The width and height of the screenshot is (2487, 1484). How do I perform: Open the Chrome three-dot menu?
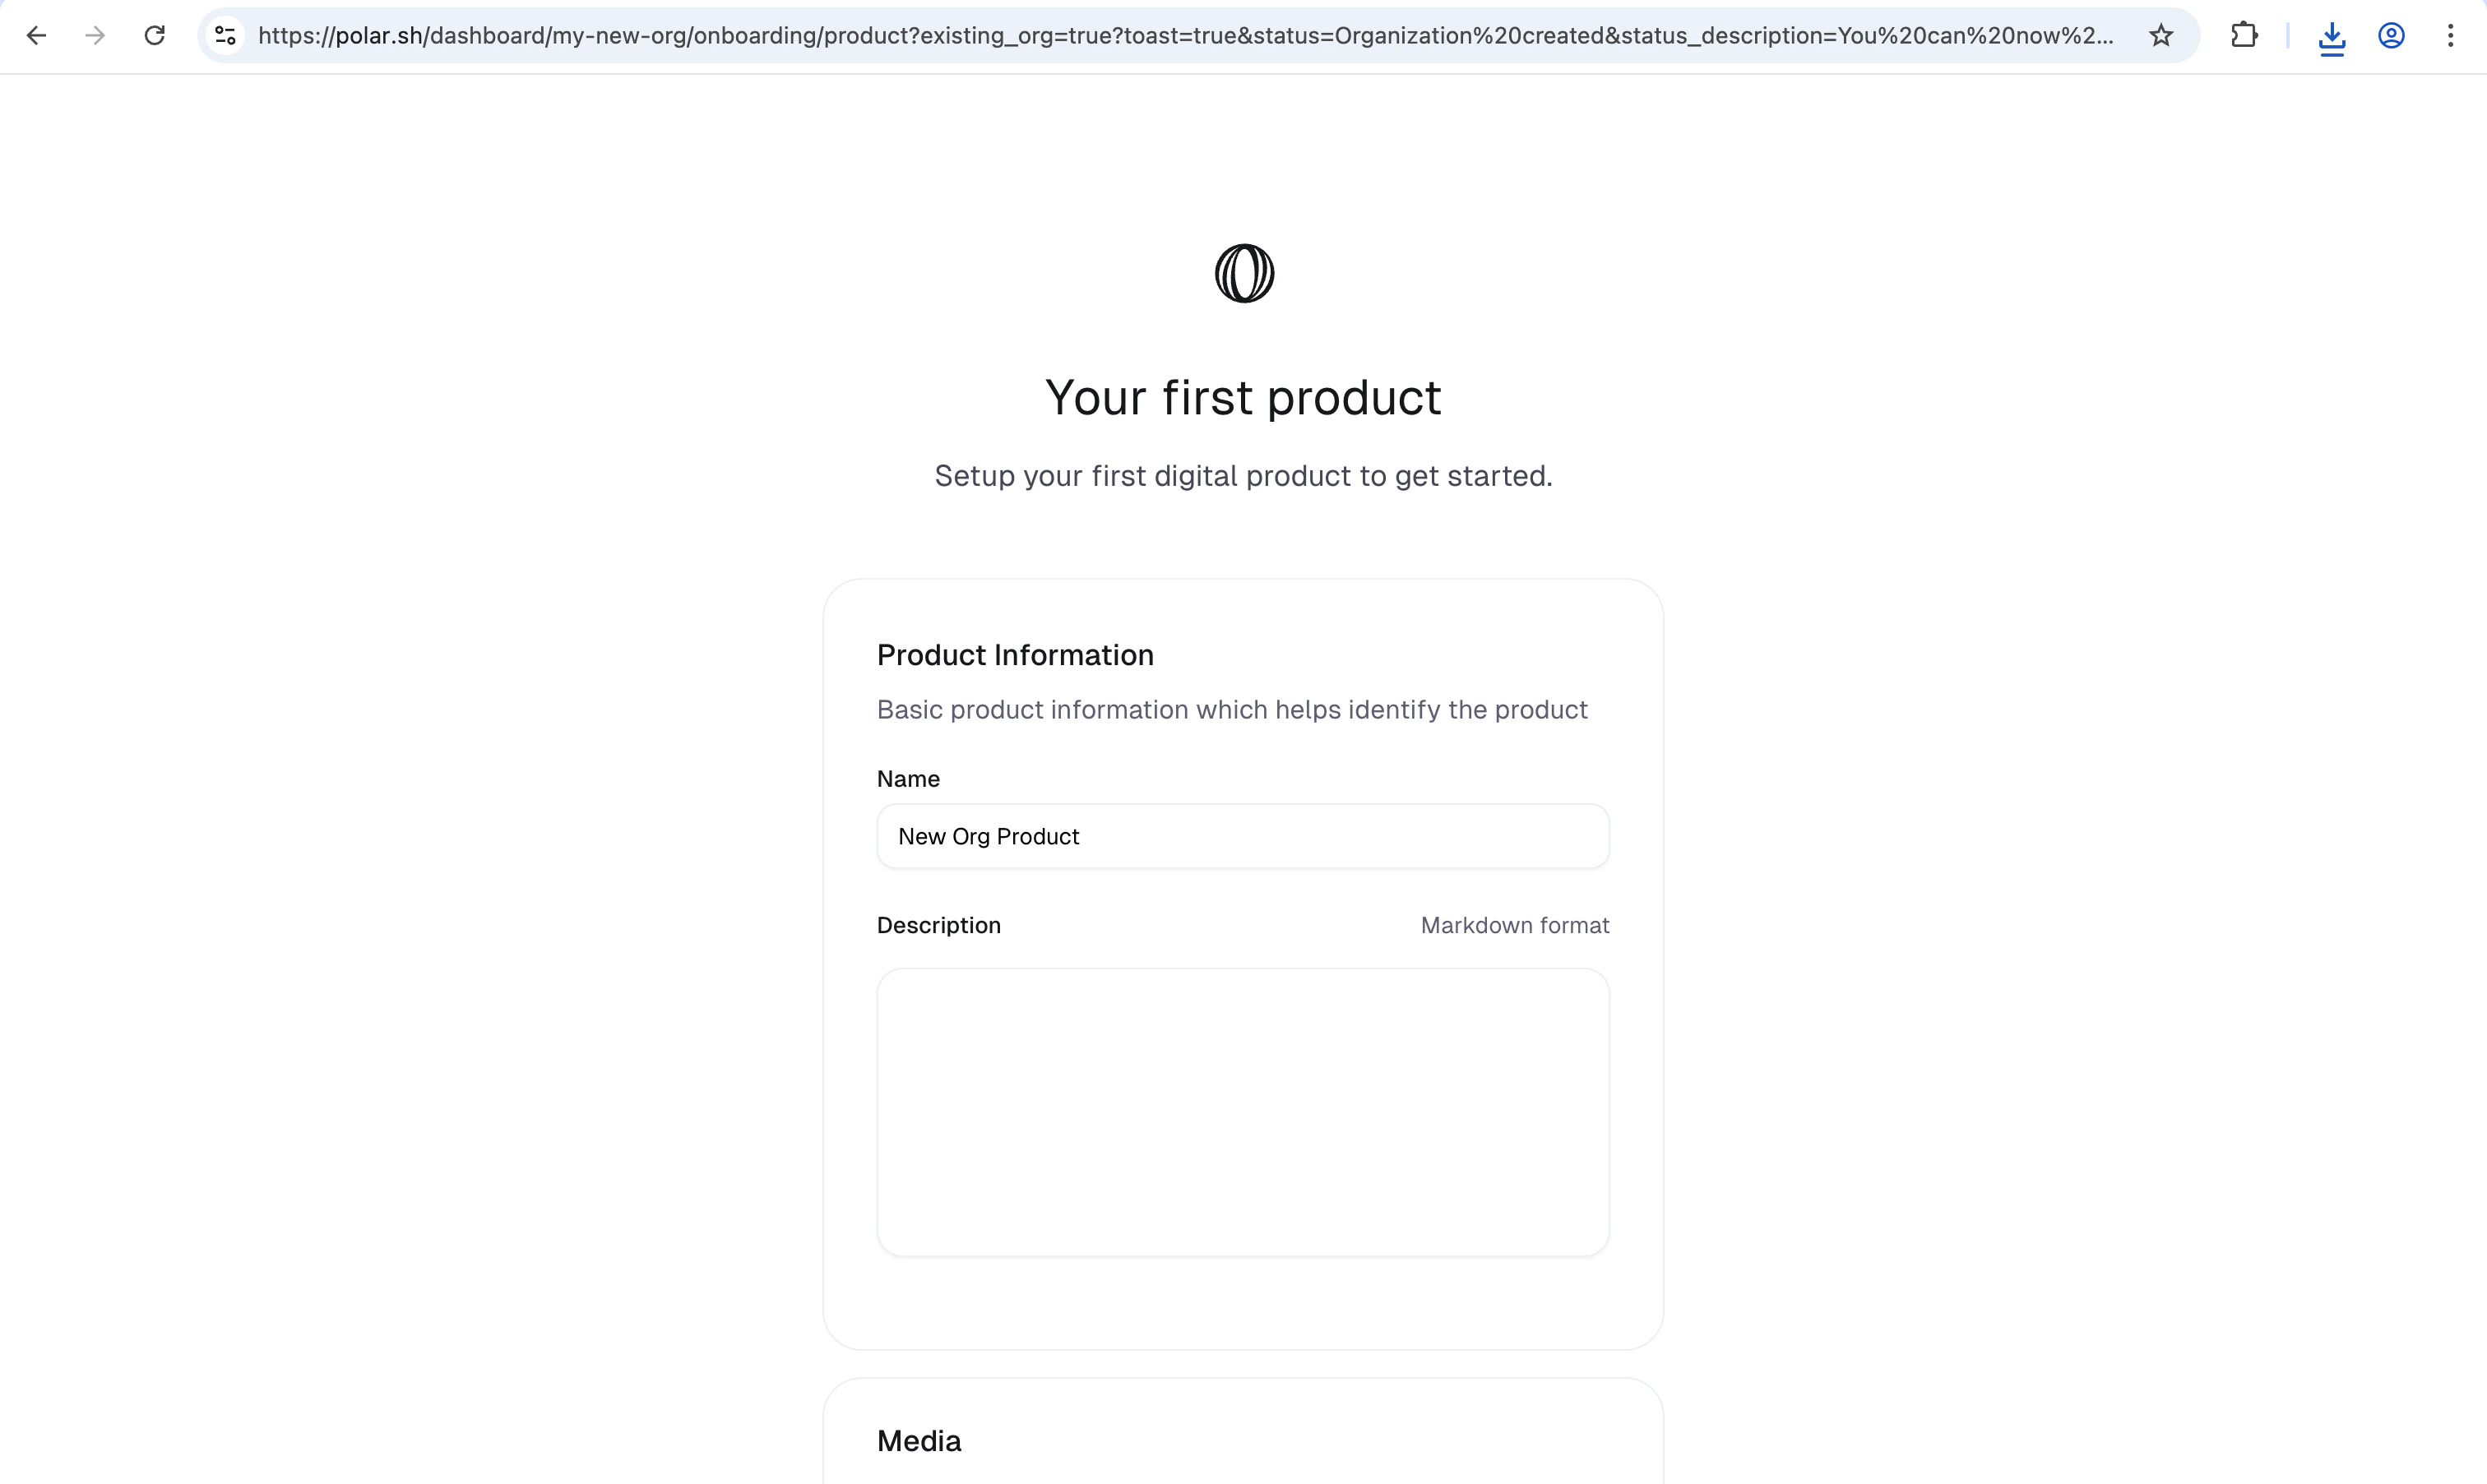point(2450,36)
